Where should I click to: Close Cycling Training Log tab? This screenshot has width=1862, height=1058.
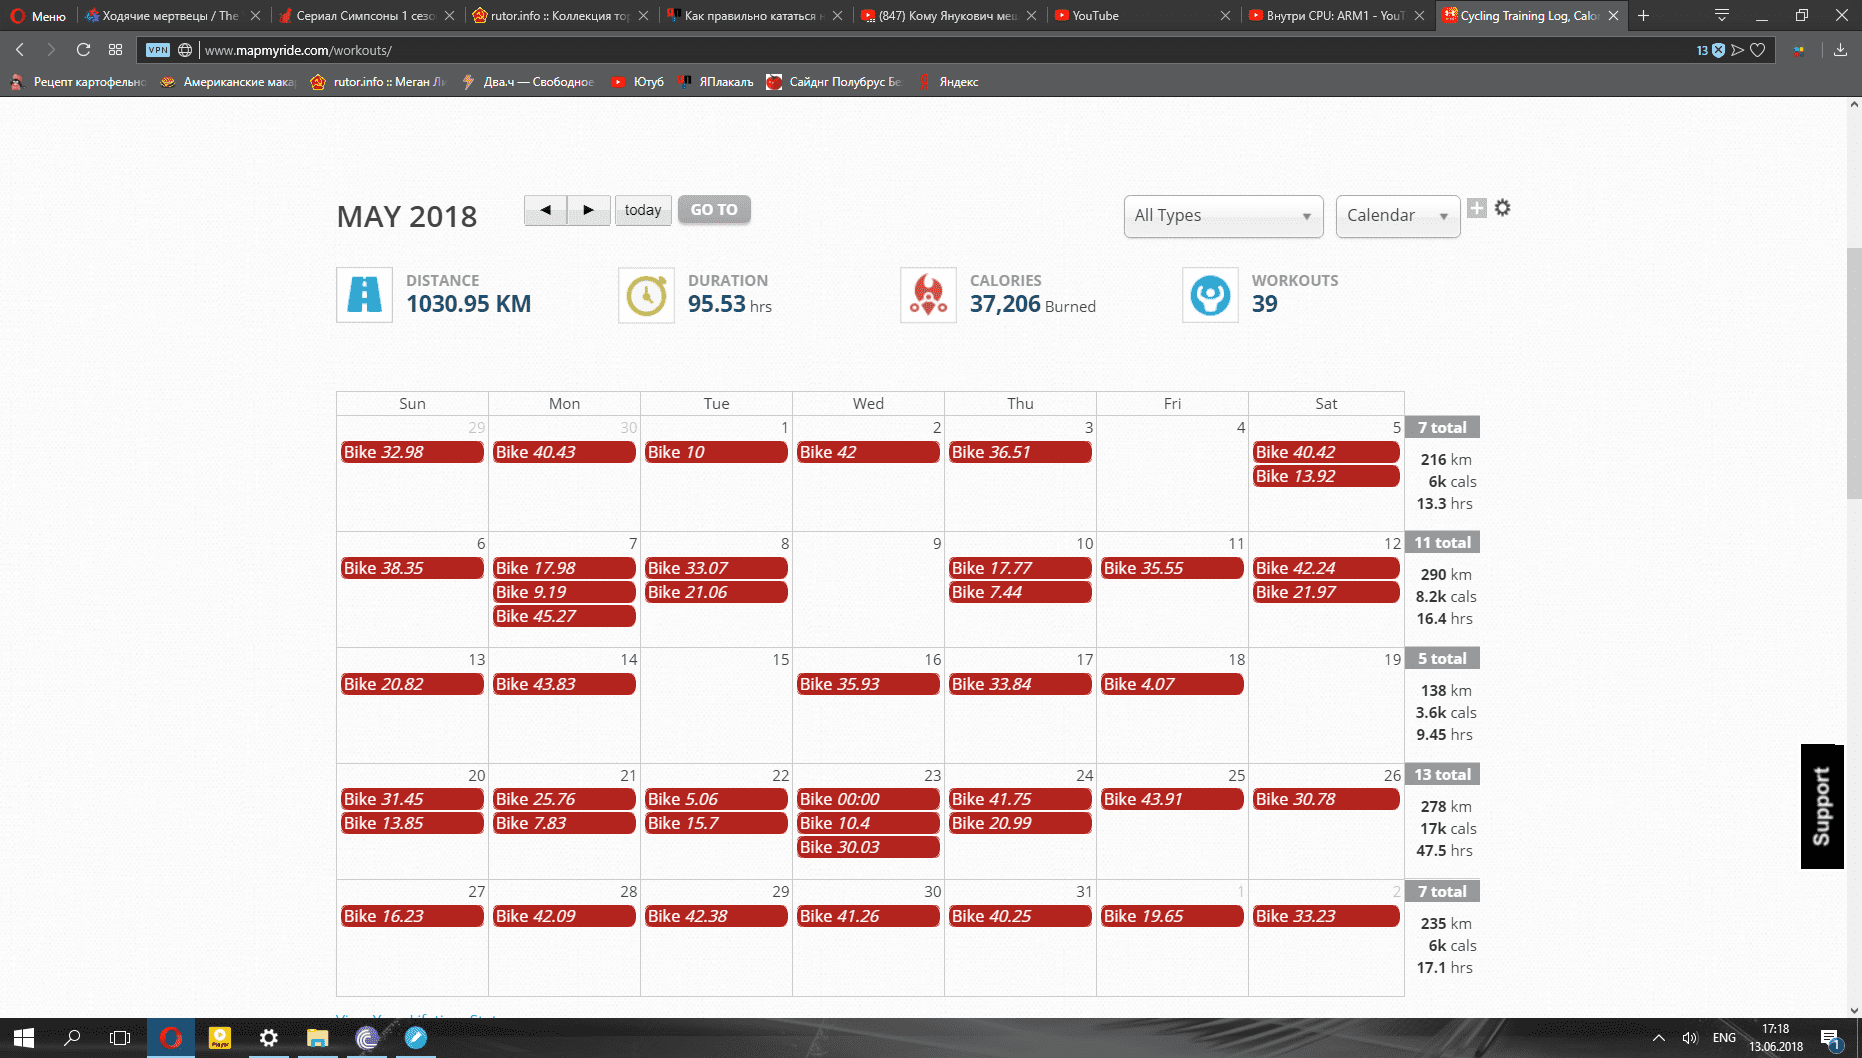coord(1613,16)
